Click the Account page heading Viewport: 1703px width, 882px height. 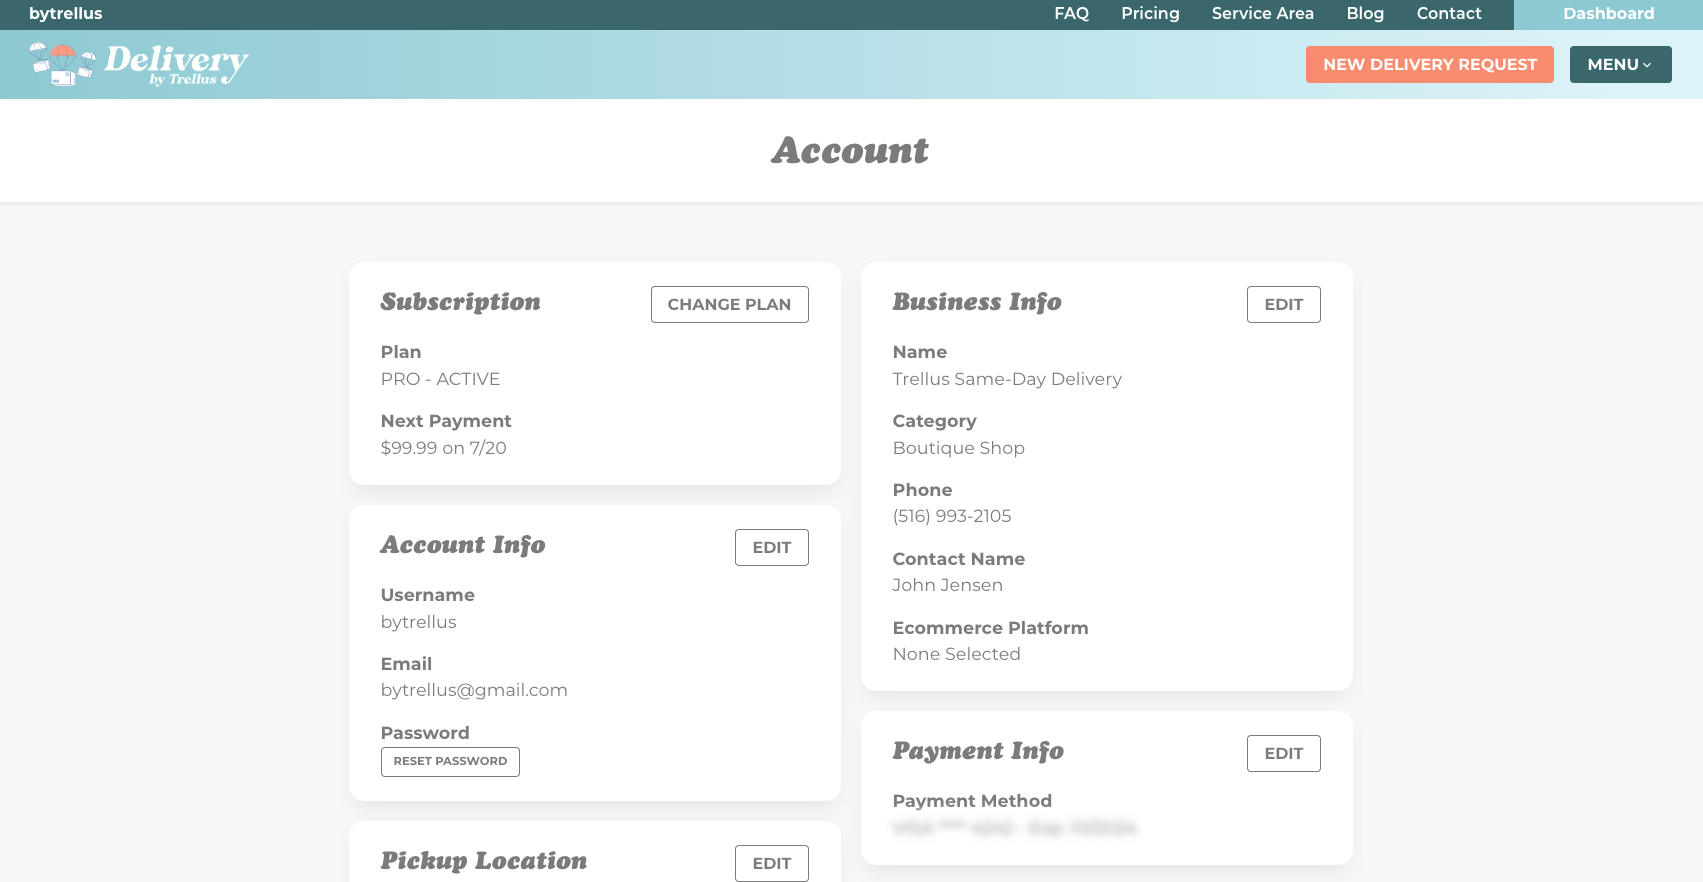pos(850,150)
